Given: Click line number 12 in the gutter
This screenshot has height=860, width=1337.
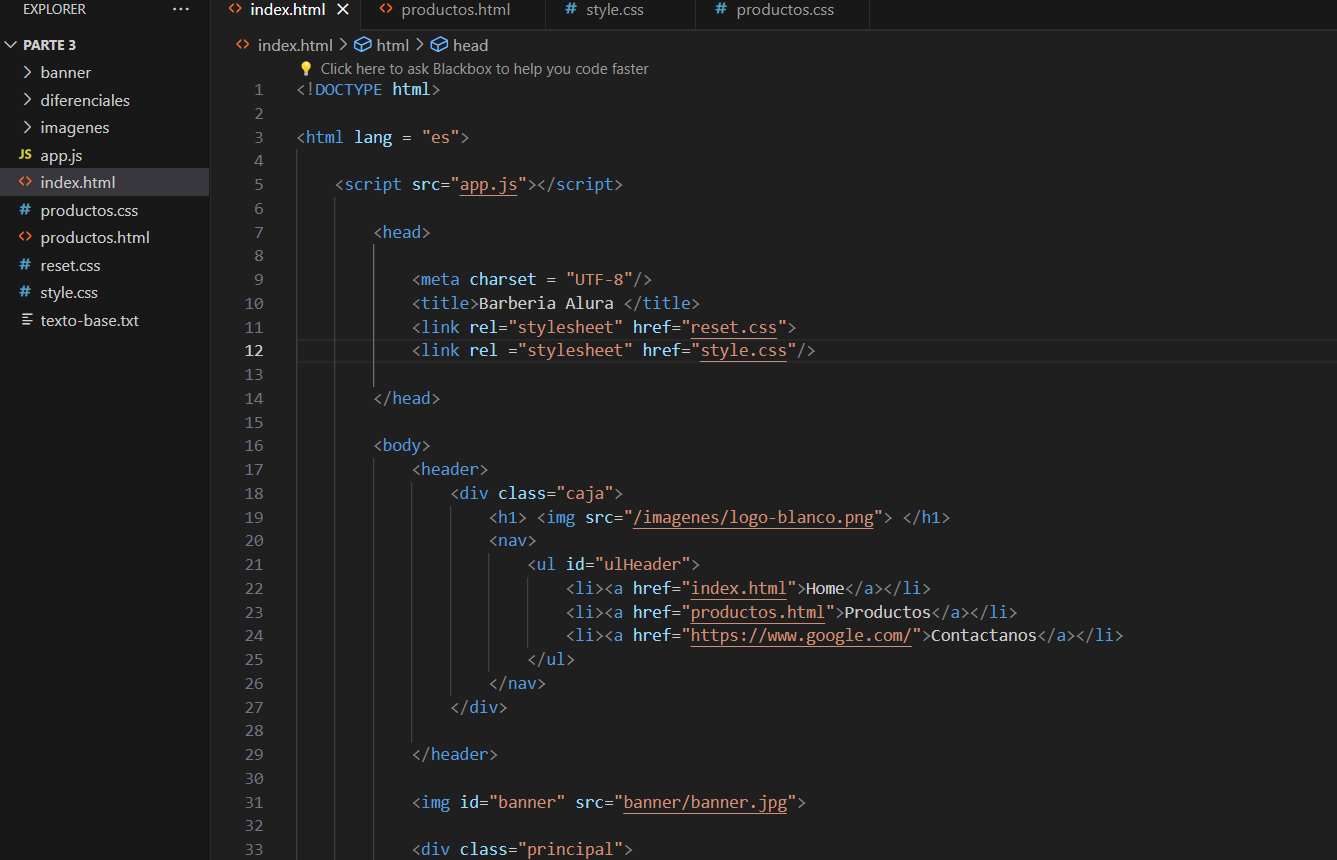Looking at the screenshot, I should [x=253, y=350].
